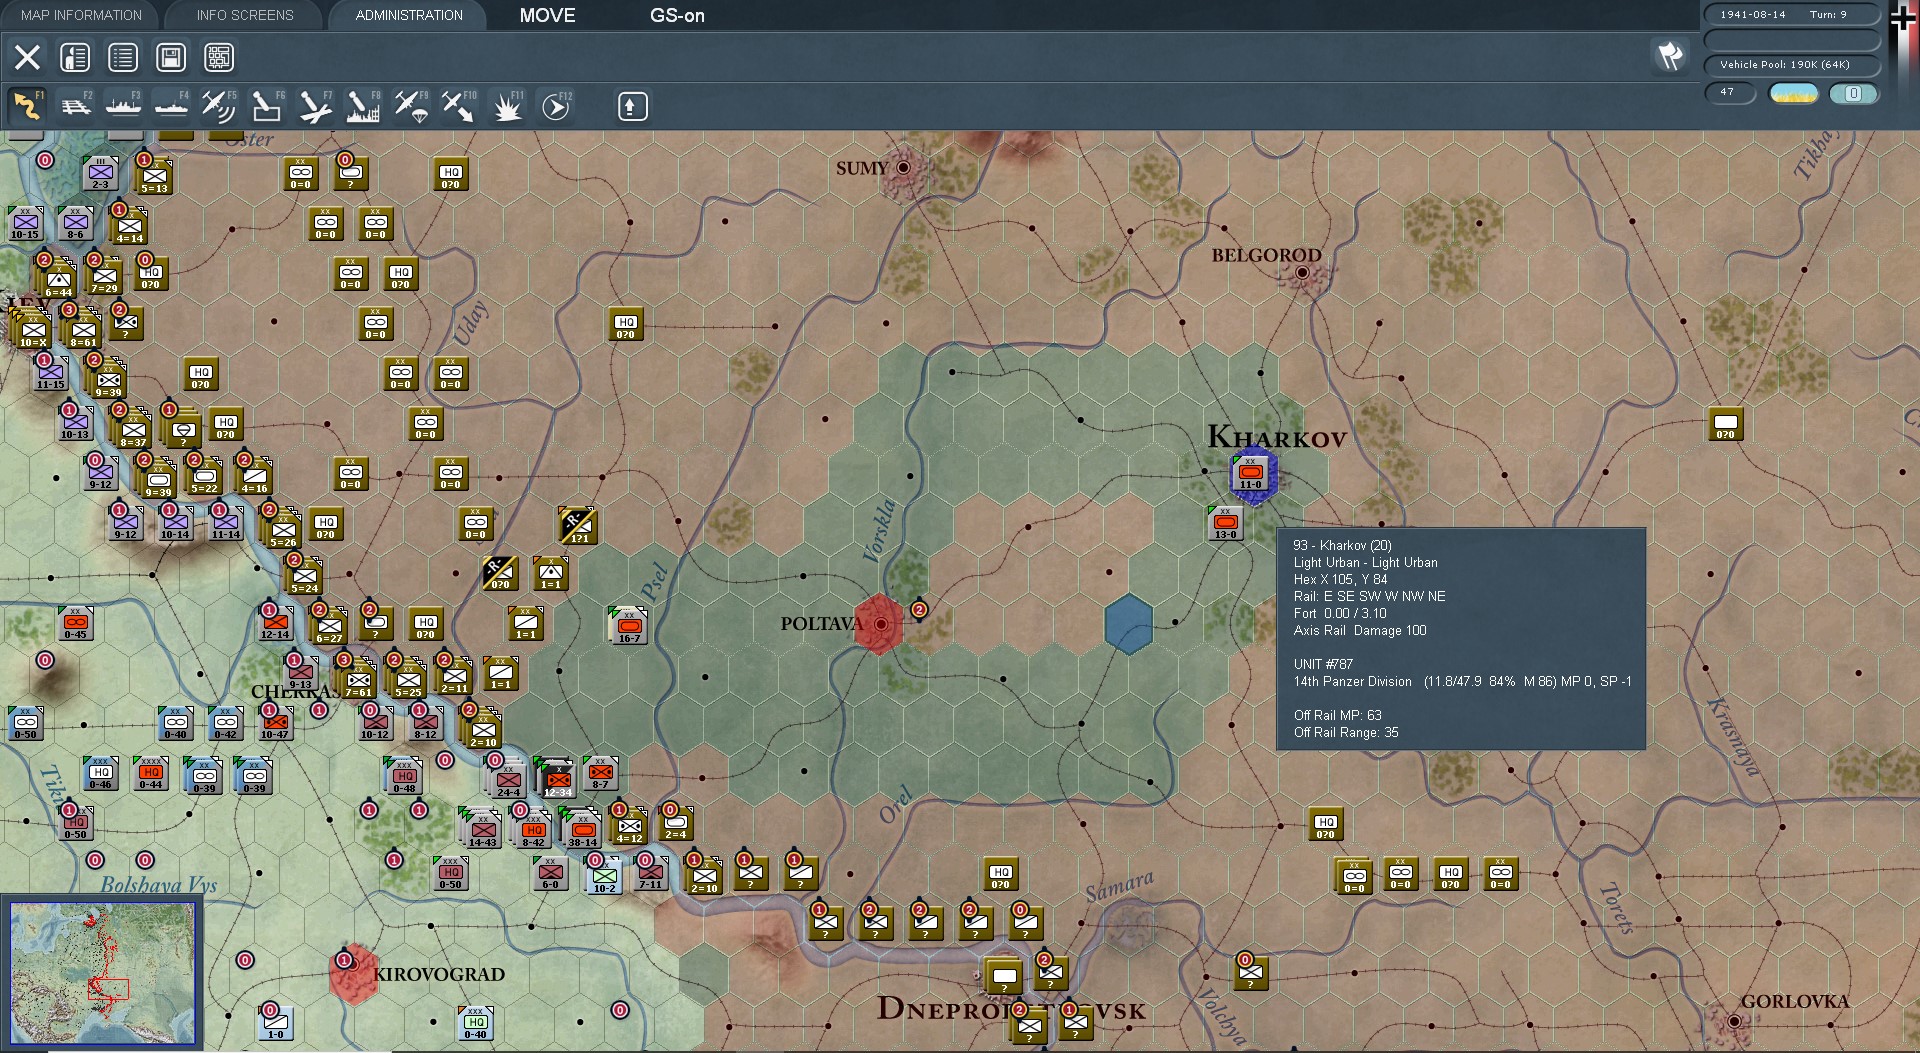This screenshot has width=1920, height=1053.
Task: Select the panzer counter labeled 13-0
Action: point(1226,524)
